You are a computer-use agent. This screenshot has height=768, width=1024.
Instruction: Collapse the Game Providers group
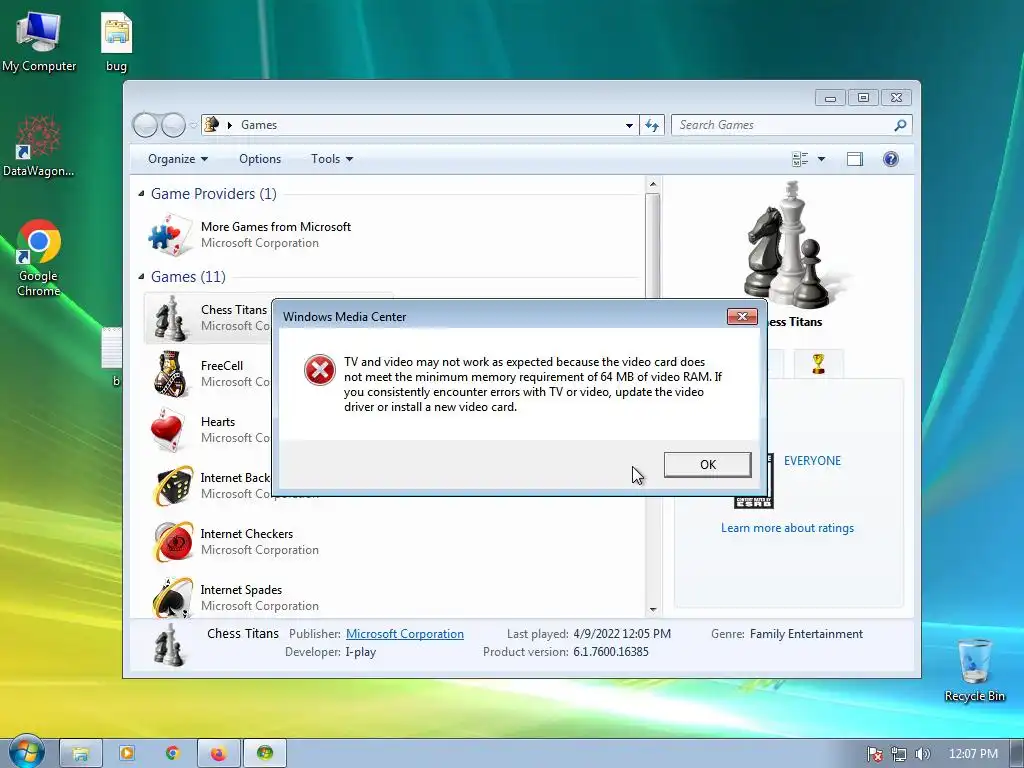[x=142, y=193]
